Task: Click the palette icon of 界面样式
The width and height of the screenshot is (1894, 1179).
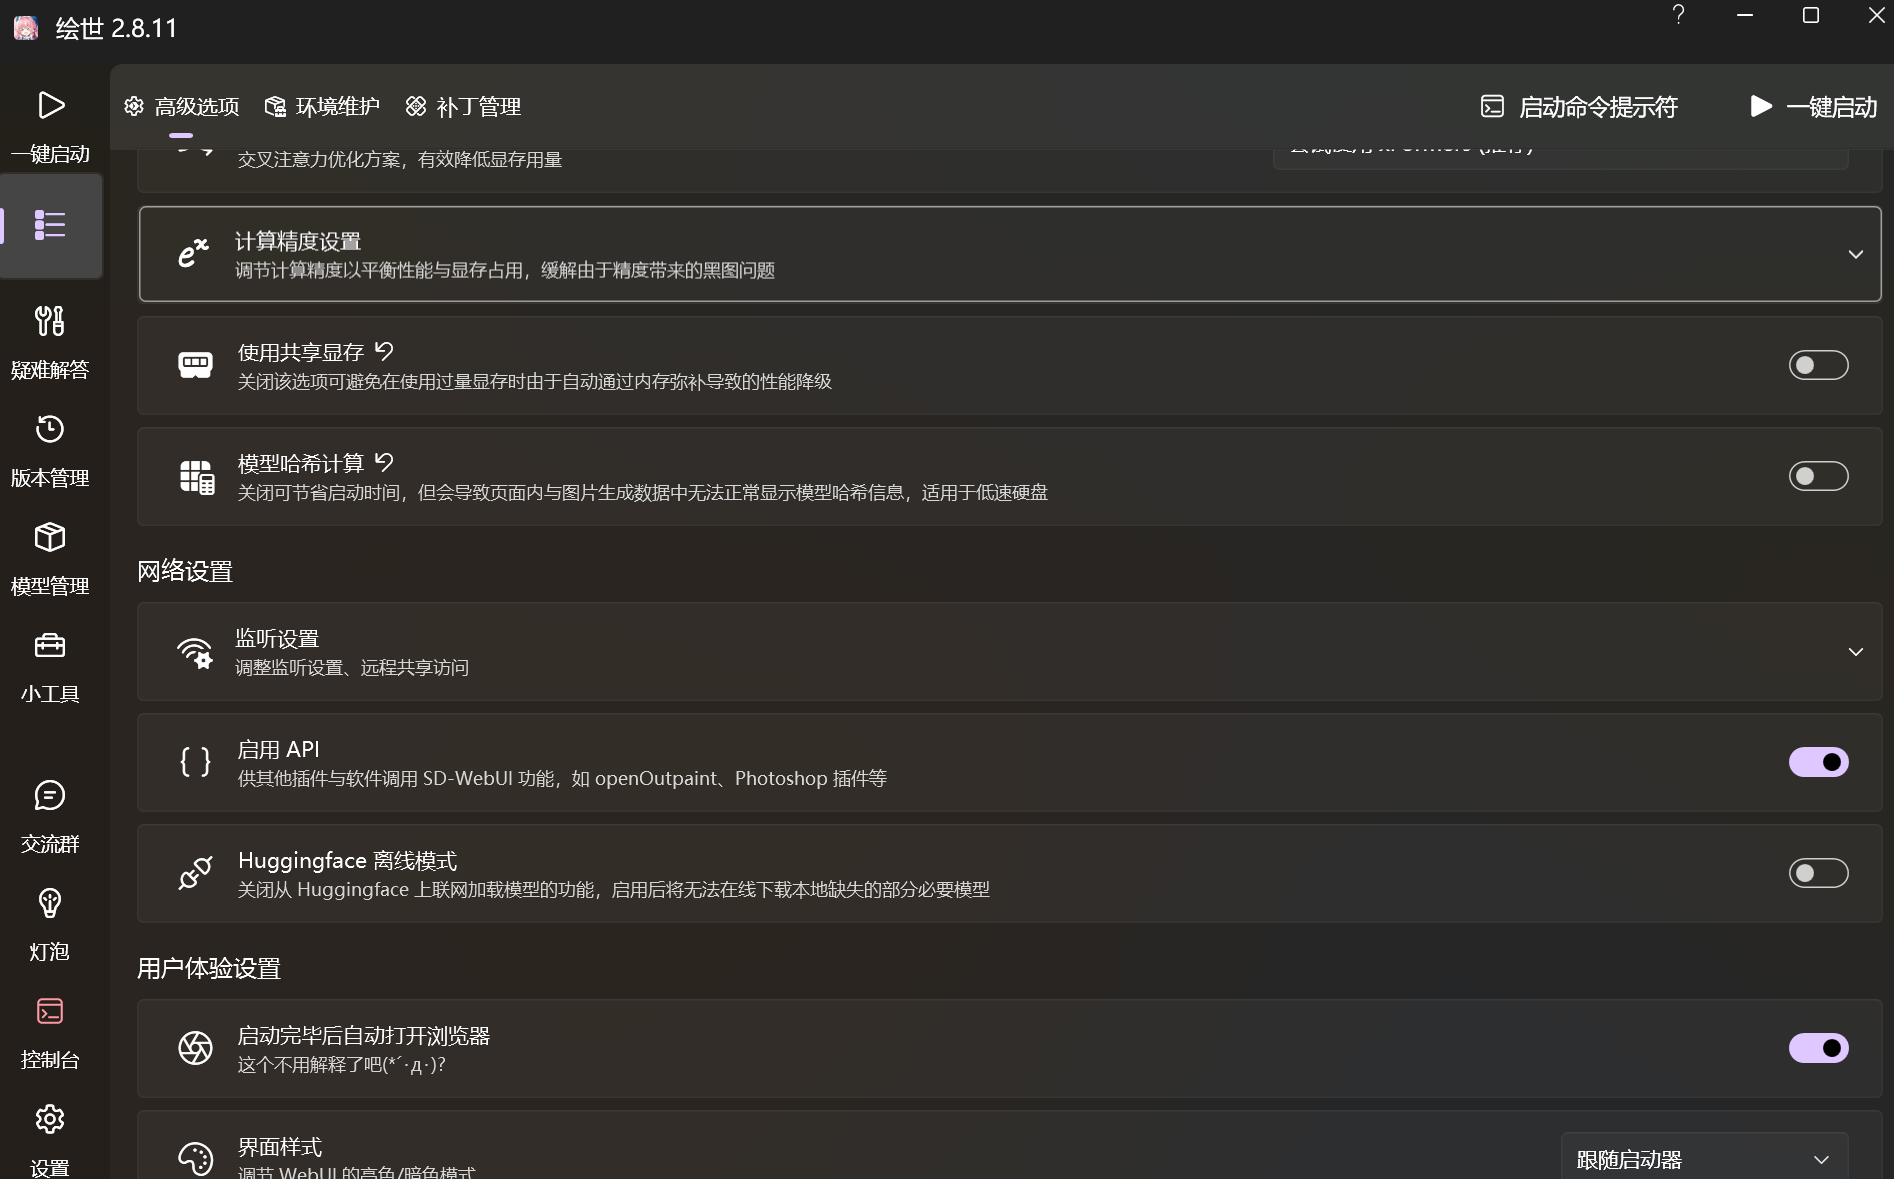Action: tap(195, 1159)
